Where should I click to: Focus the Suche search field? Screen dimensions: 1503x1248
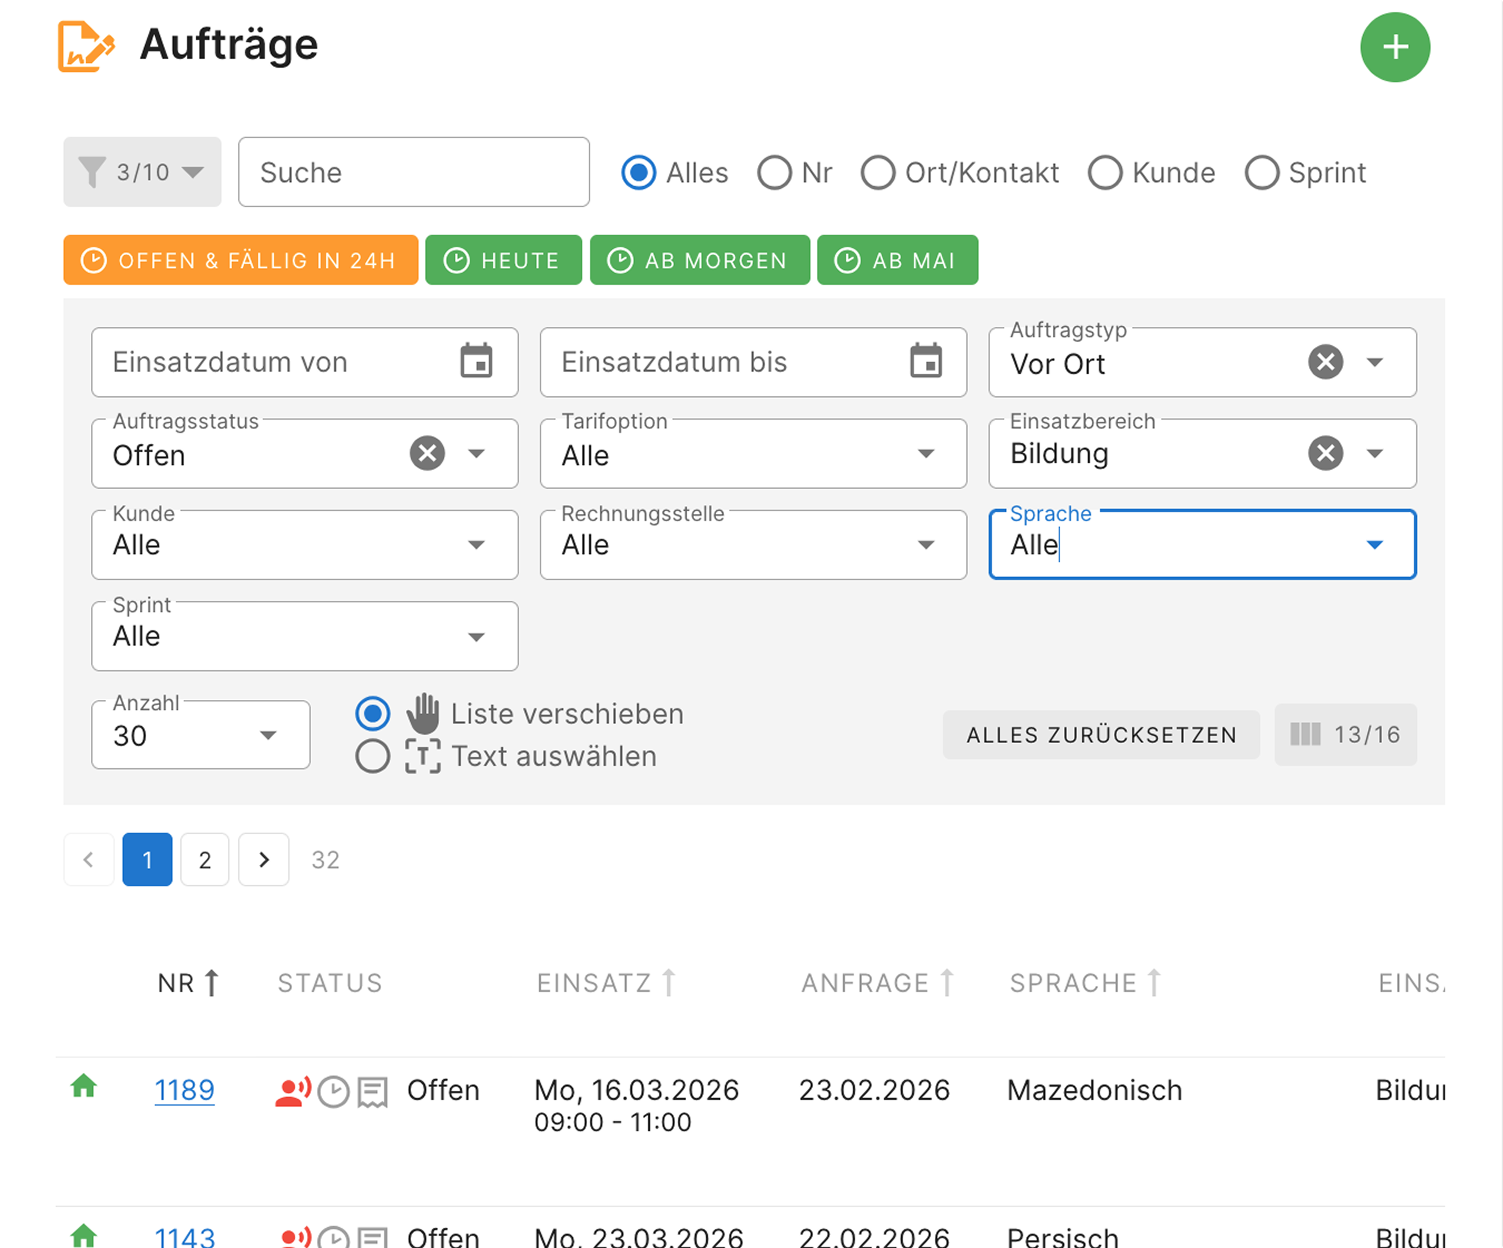pyautogui.click(x=414, y=172)
